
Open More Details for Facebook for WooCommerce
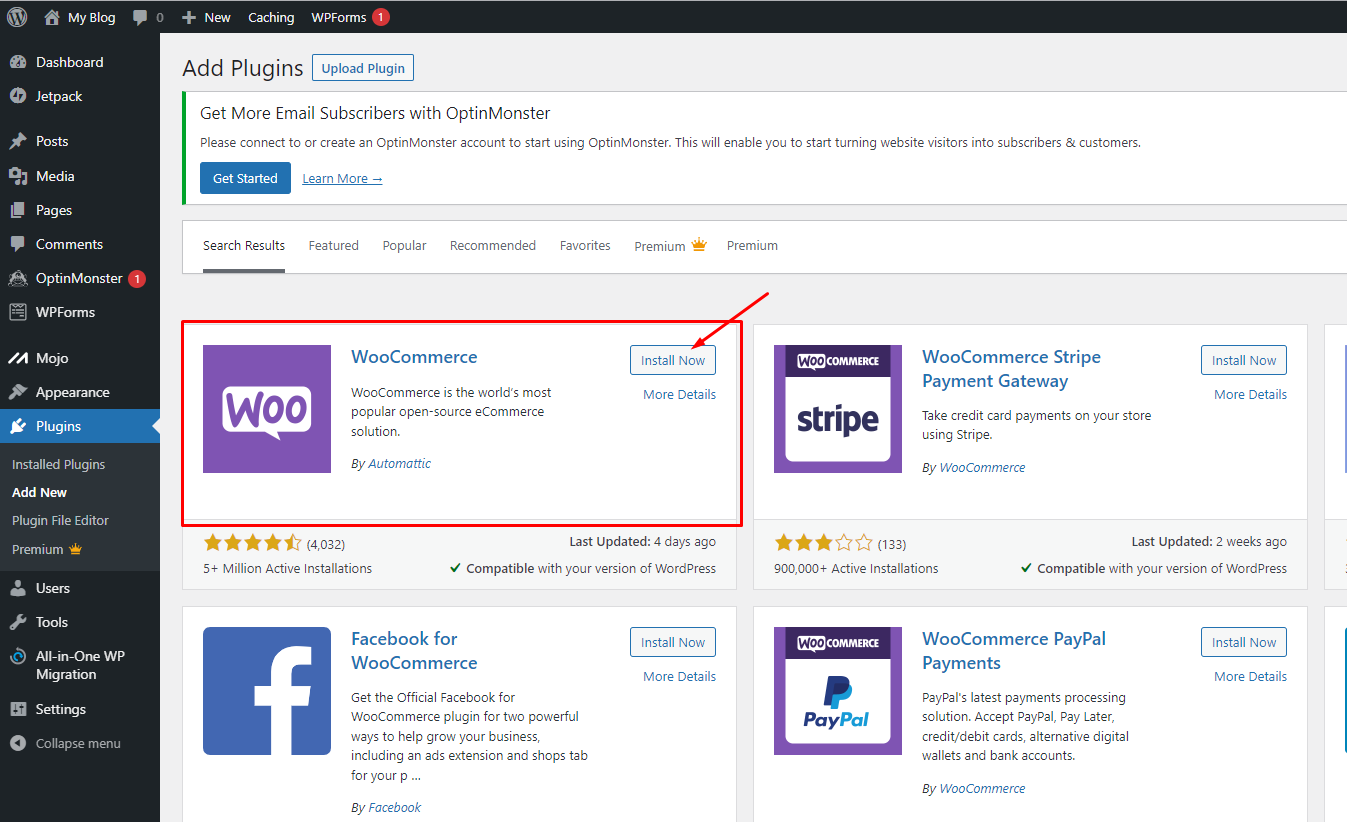pos(679,676)
